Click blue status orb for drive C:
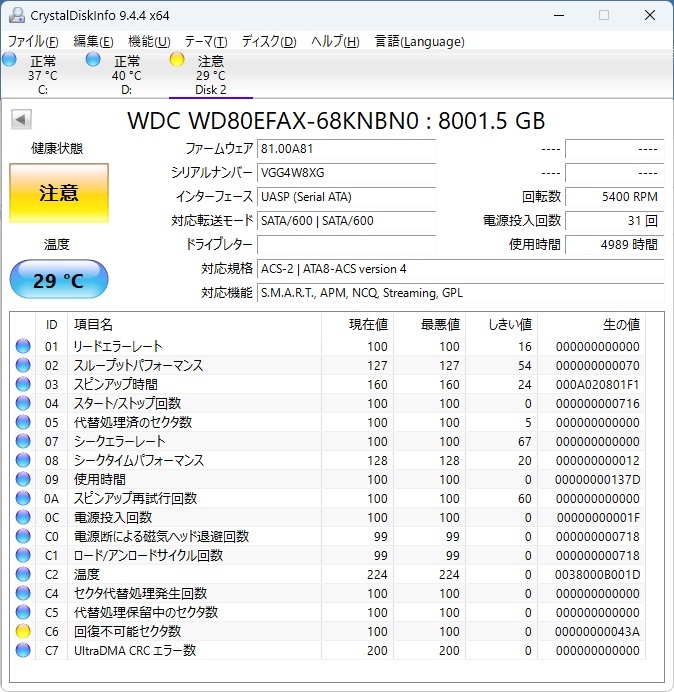 point(9,60)
